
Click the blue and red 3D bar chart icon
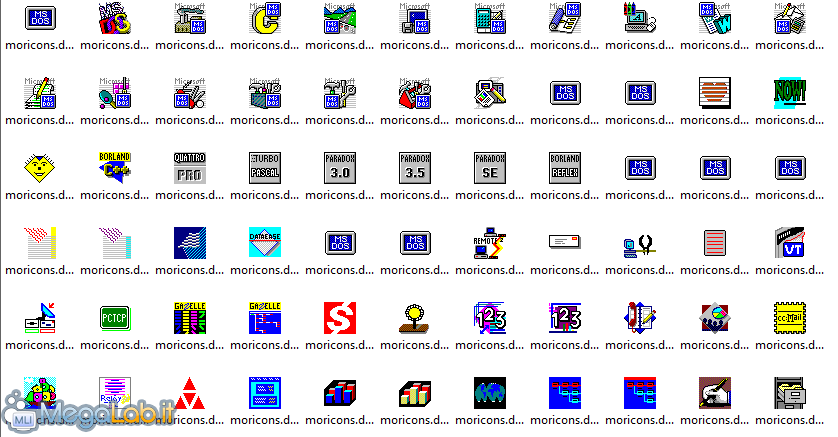[x=340, y=393]
